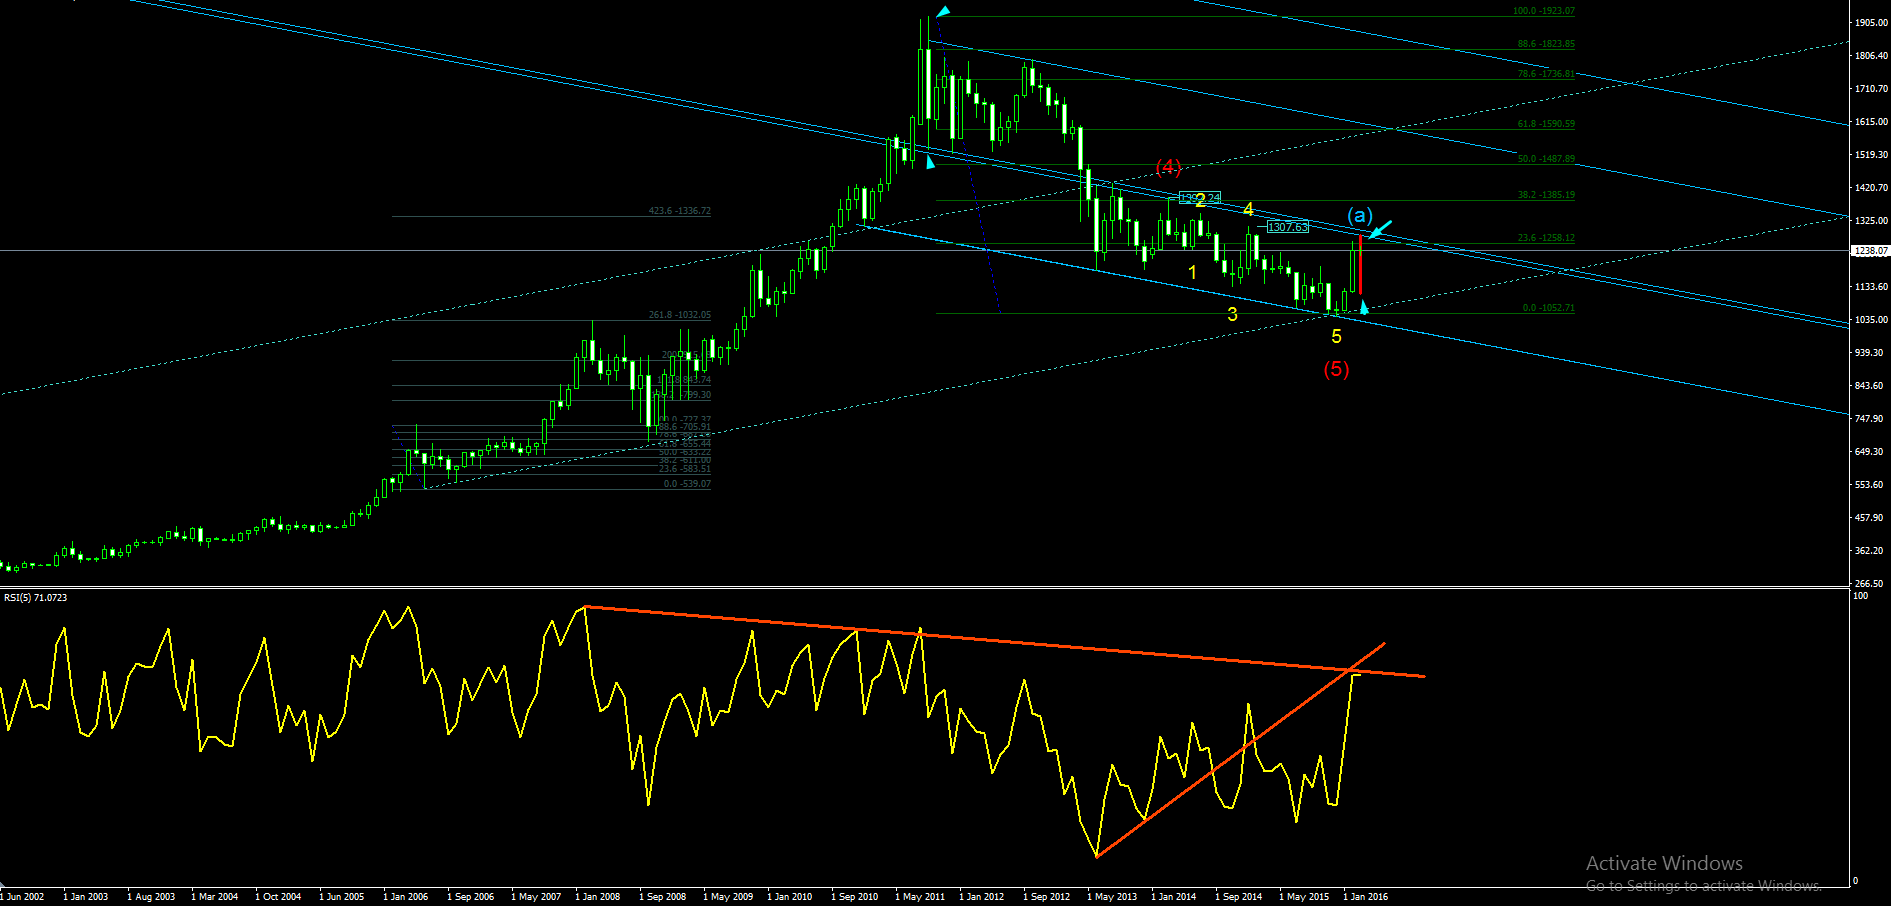The width and height of the screenshot is (1891, 906).
Task: Select the yellow wave 4 label
Action: click(1248, 209)
